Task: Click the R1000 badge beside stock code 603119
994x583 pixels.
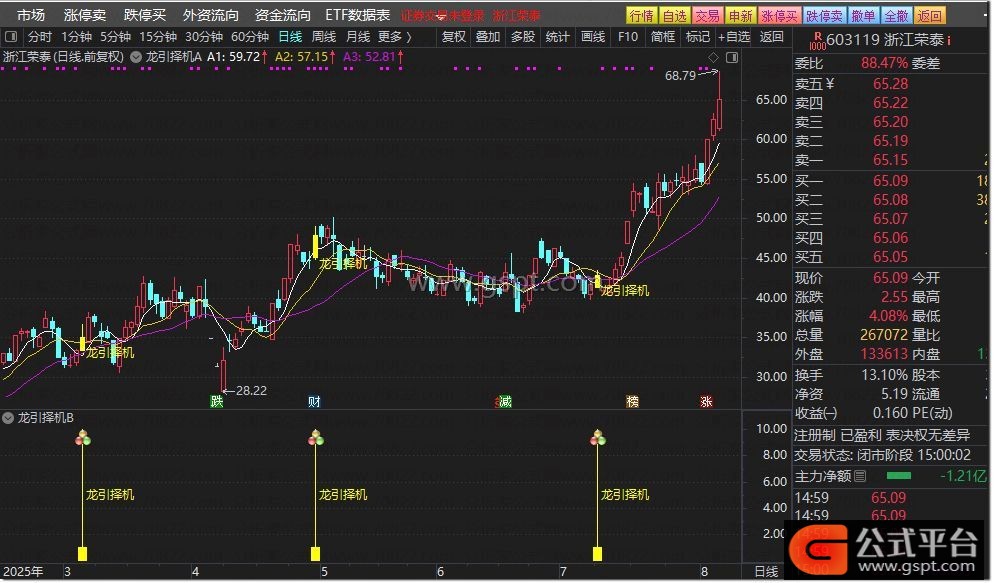Action: pyautogui.click(x=817, y=41)
